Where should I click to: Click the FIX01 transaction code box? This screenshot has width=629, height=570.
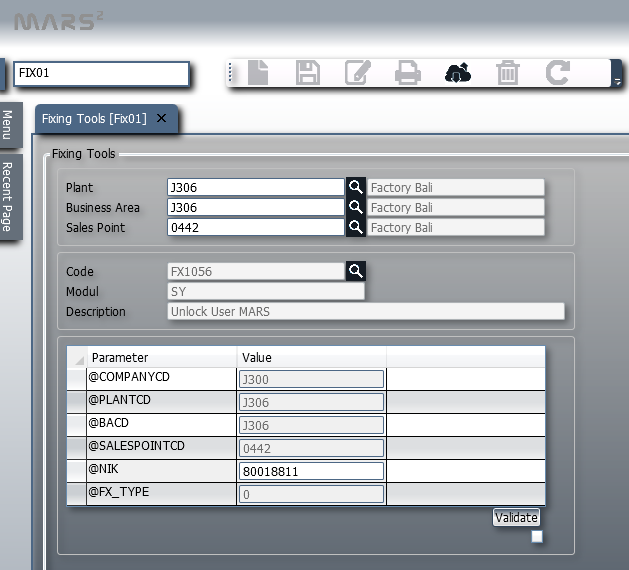point(101,73)
